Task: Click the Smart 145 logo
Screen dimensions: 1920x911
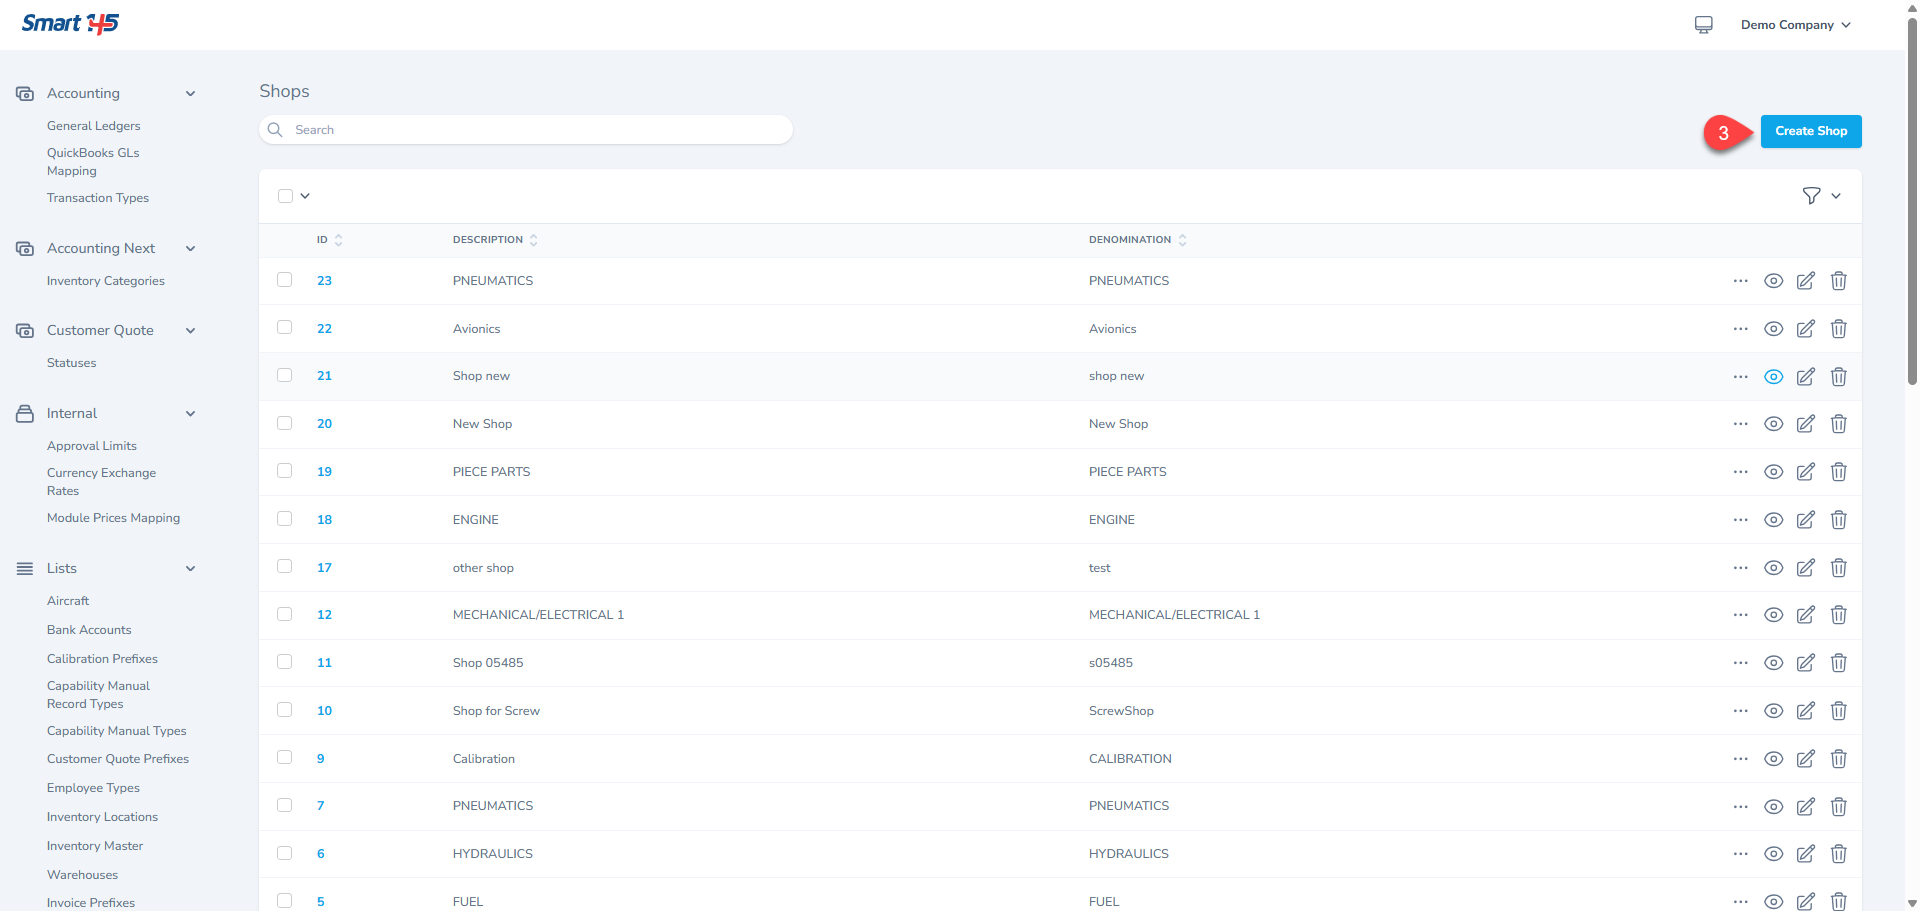Action: pyautogui.click(x=70, y=24)
